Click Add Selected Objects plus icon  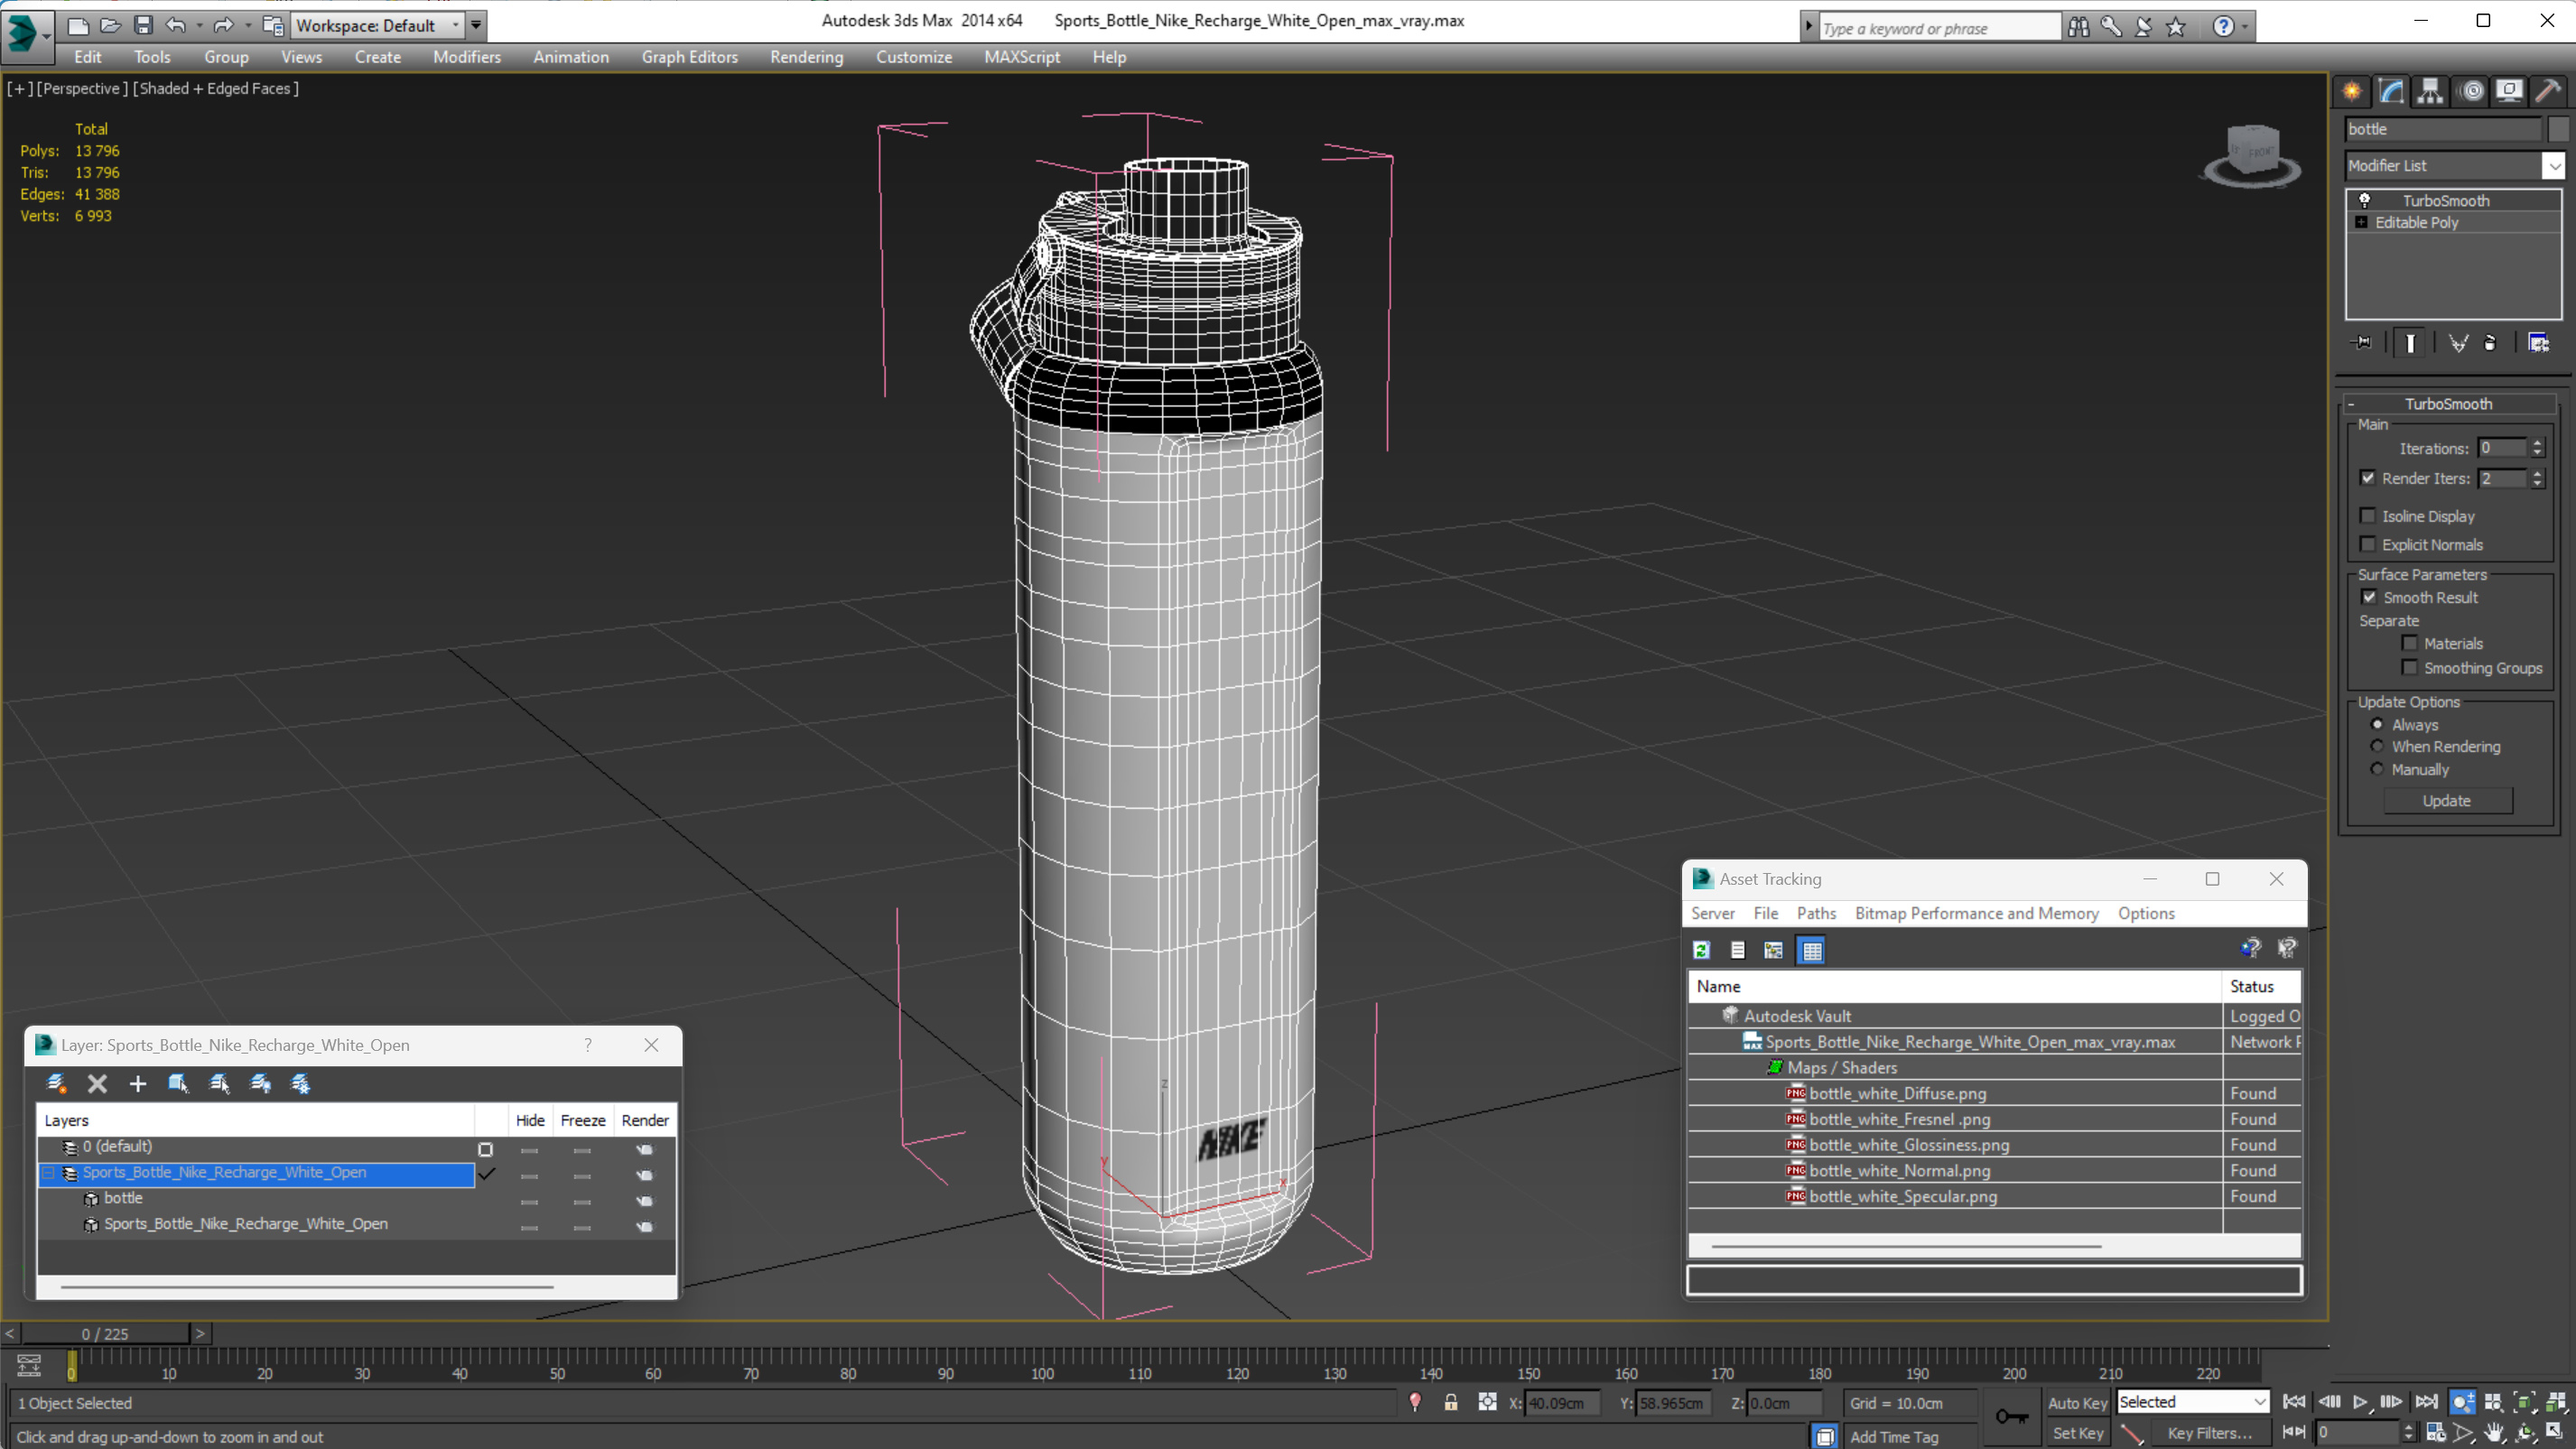(x=138, y=1083)
